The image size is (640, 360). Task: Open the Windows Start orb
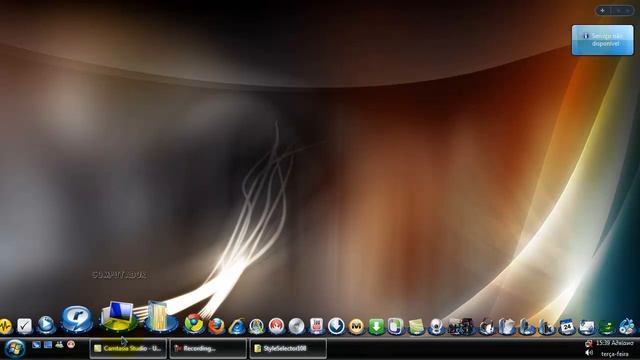click(x=15, y=349)
